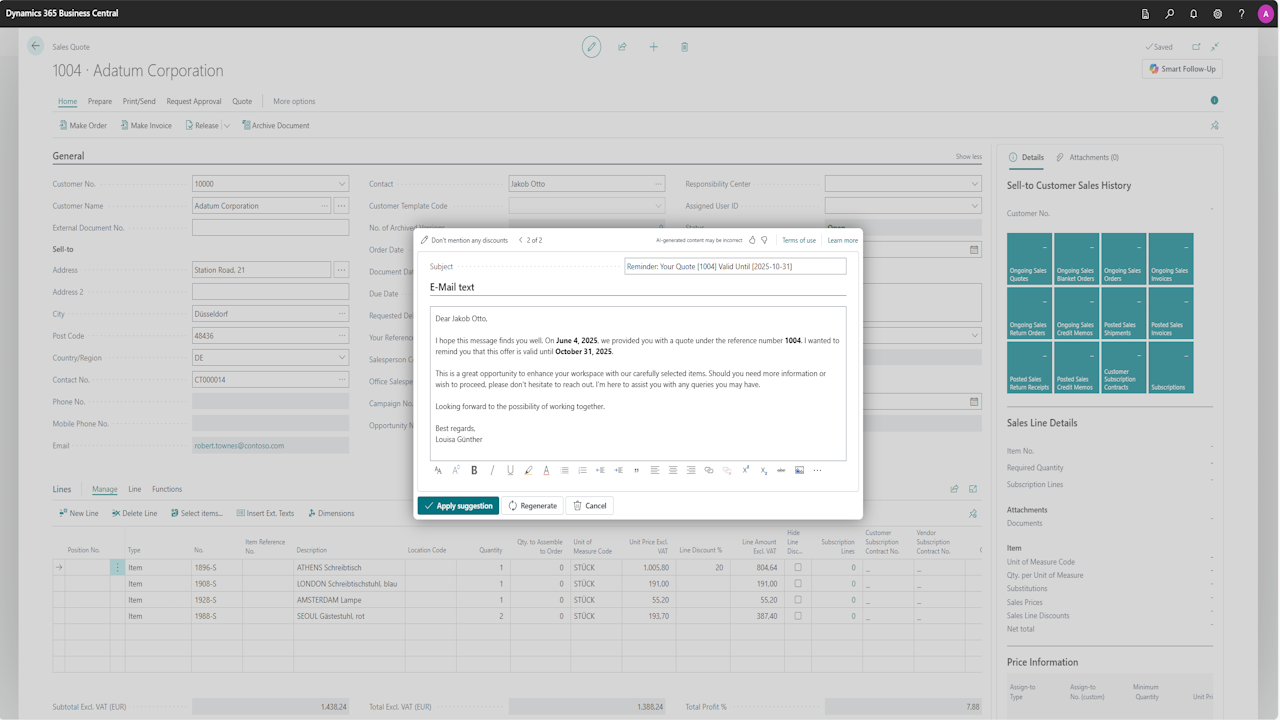Open the font color tool
Image resolution: width=1280 pixels, height=720 pixels.
pyautogui.click(x=546, y=470)
